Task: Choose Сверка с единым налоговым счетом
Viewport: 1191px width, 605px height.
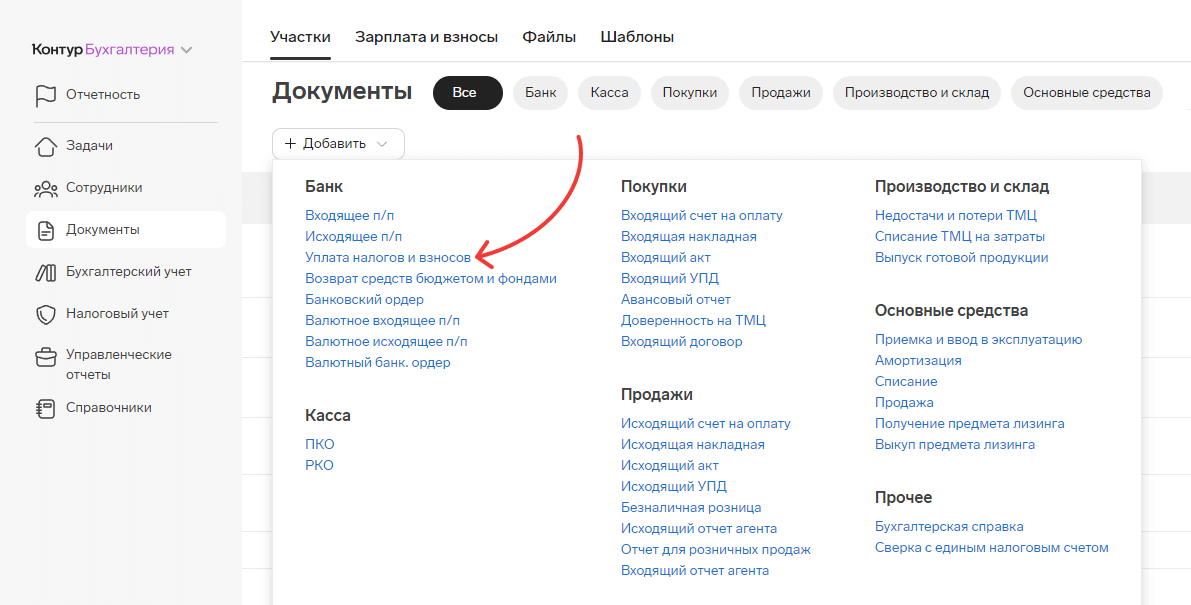Action: [992, 548]
